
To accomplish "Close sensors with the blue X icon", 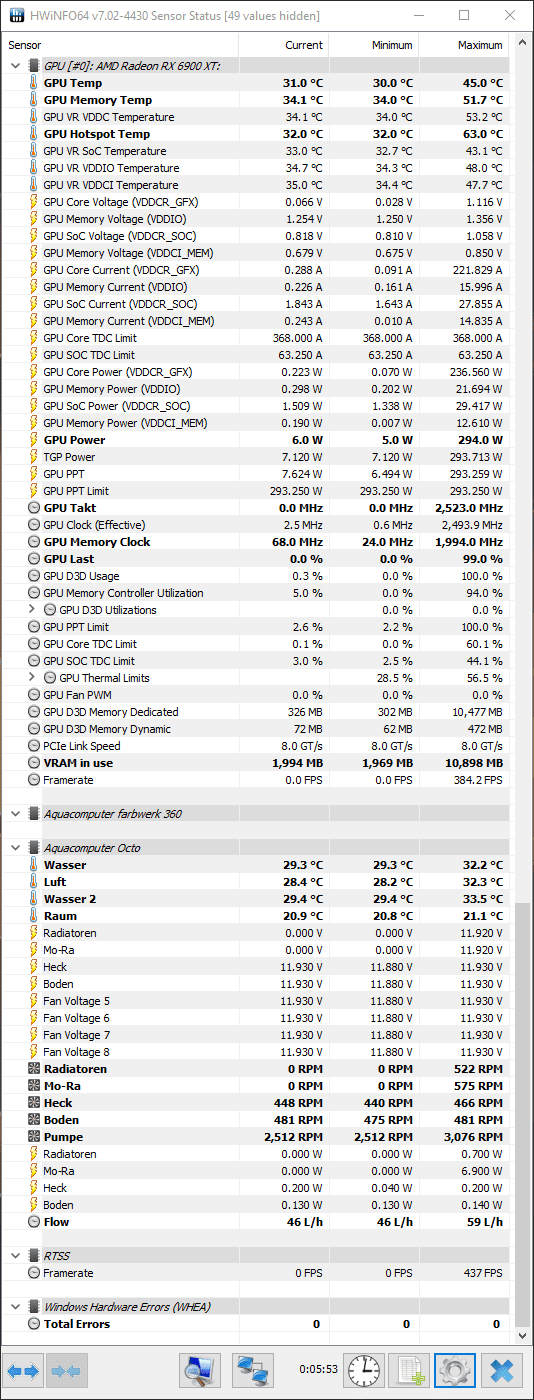I will pyautogui.click(x=502, y=1370).
